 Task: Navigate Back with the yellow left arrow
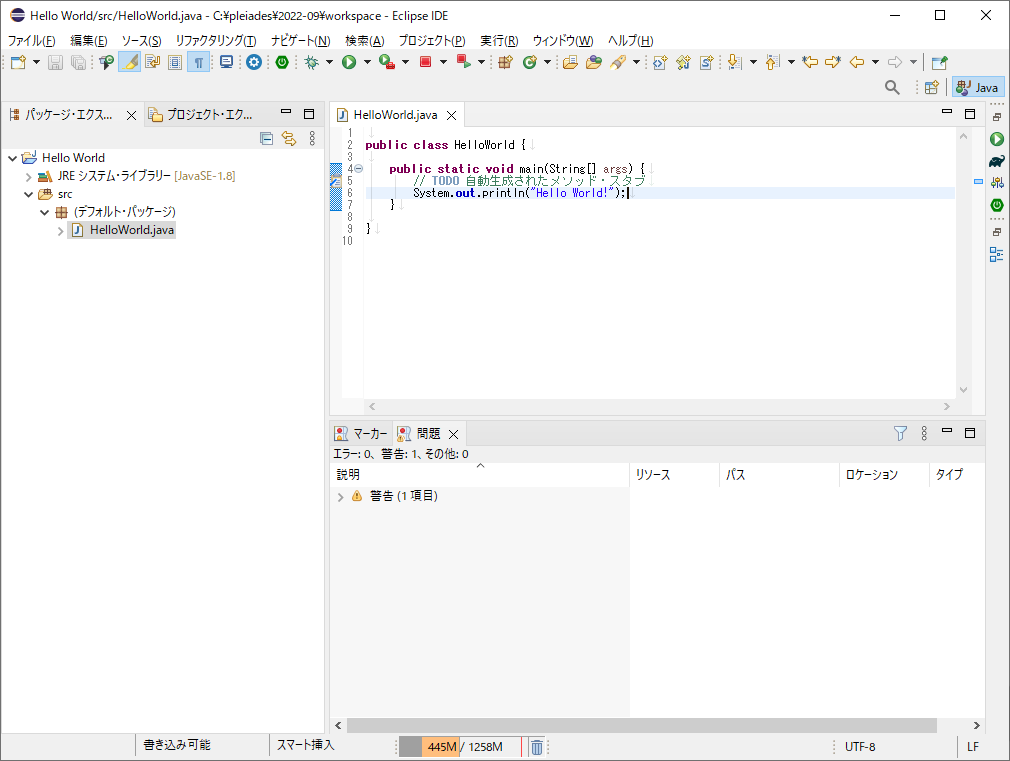pyautogui.click(x=857, y=63)
